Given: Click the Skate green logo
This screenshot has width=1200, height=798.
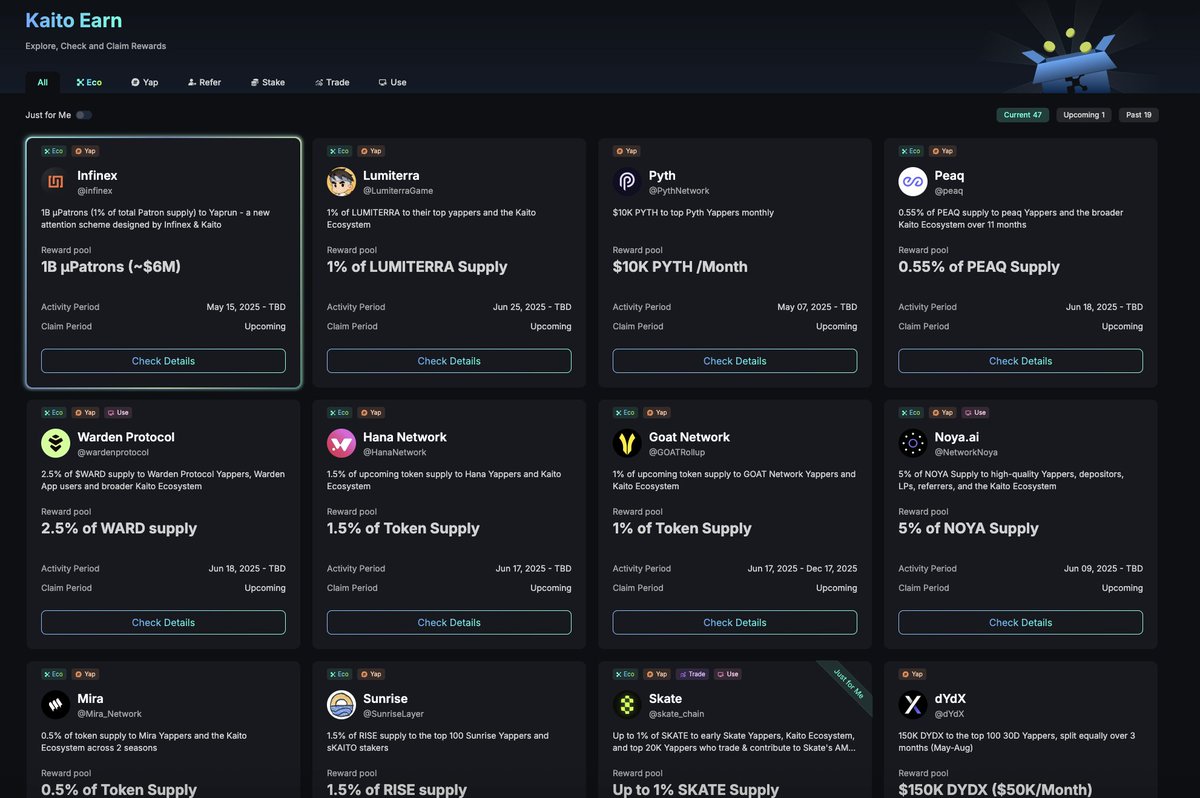Looking at the screenshot, I should coord(627,705).
